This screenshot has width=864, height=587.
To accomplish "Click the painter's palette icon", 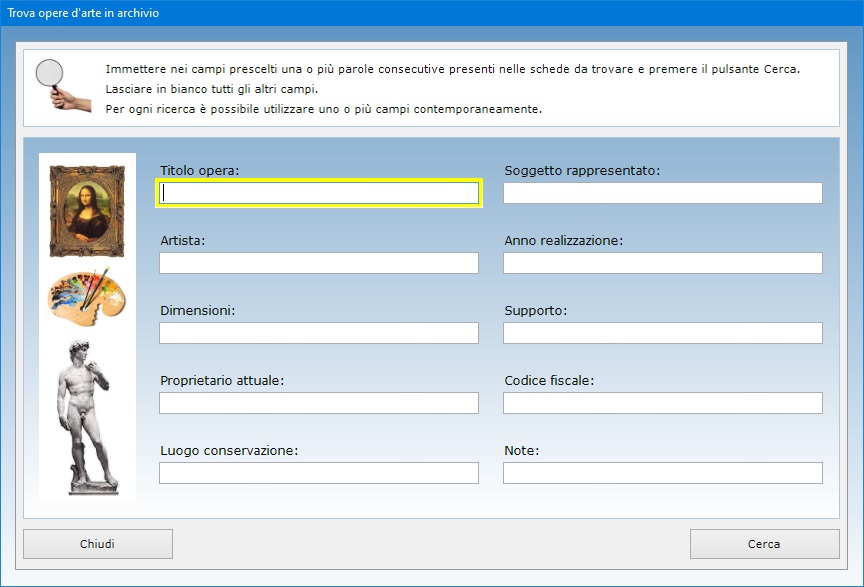I will (x=88, y=297).
